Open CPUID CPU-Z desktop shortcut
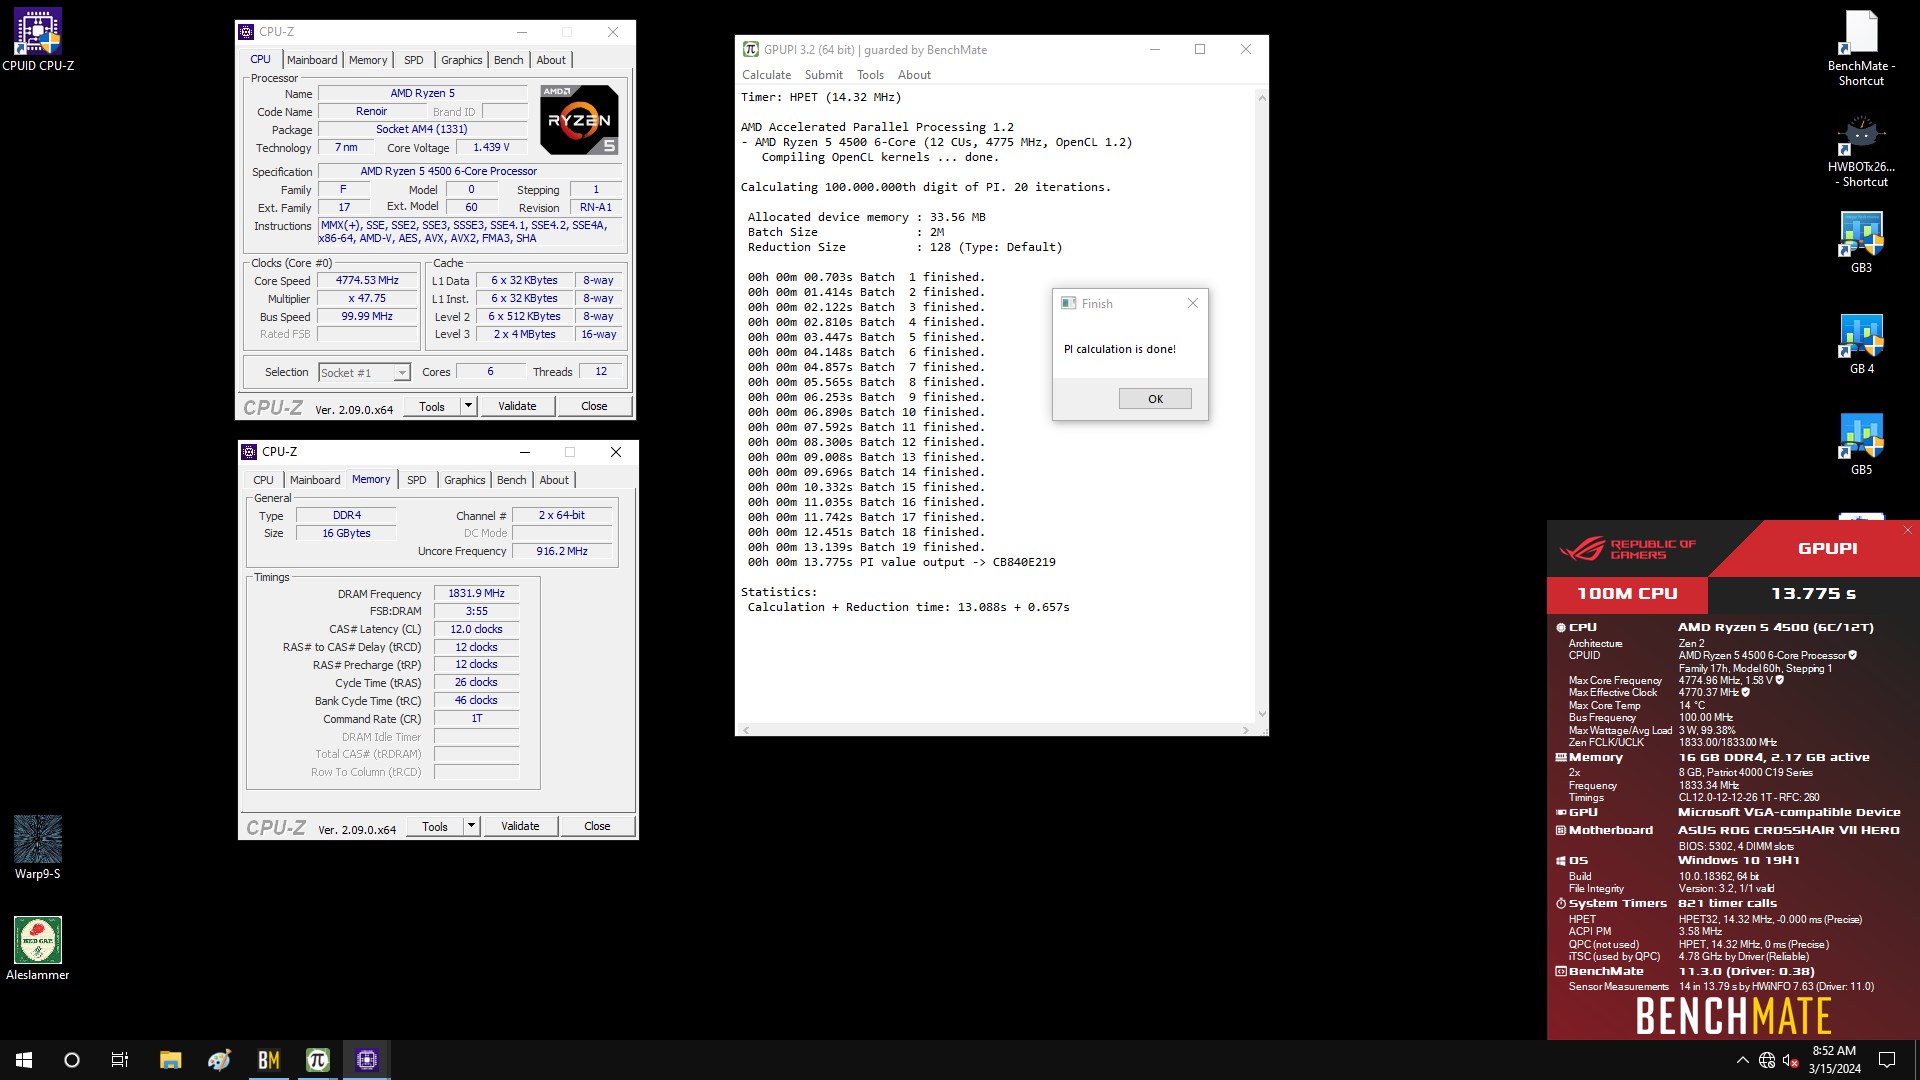Screen dimensions: 1920x1080 click(38, 40)
